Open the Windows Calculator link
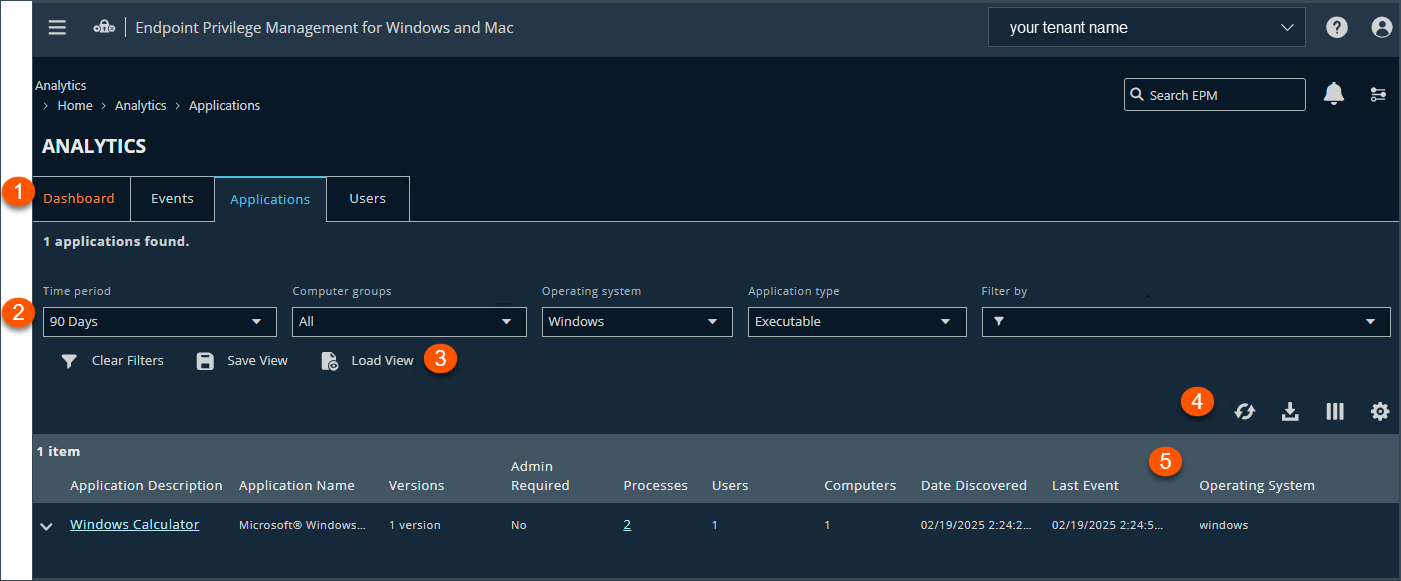Screen dimensions: 1401x581 135,525
